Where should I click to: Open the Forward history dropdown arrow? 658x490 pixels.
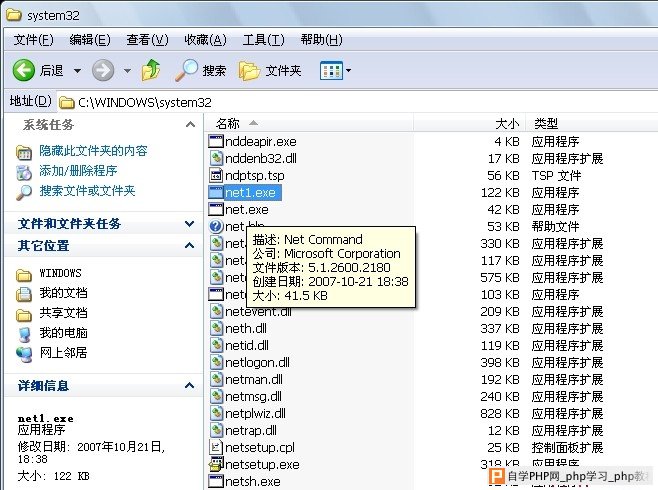pos(127,70)
